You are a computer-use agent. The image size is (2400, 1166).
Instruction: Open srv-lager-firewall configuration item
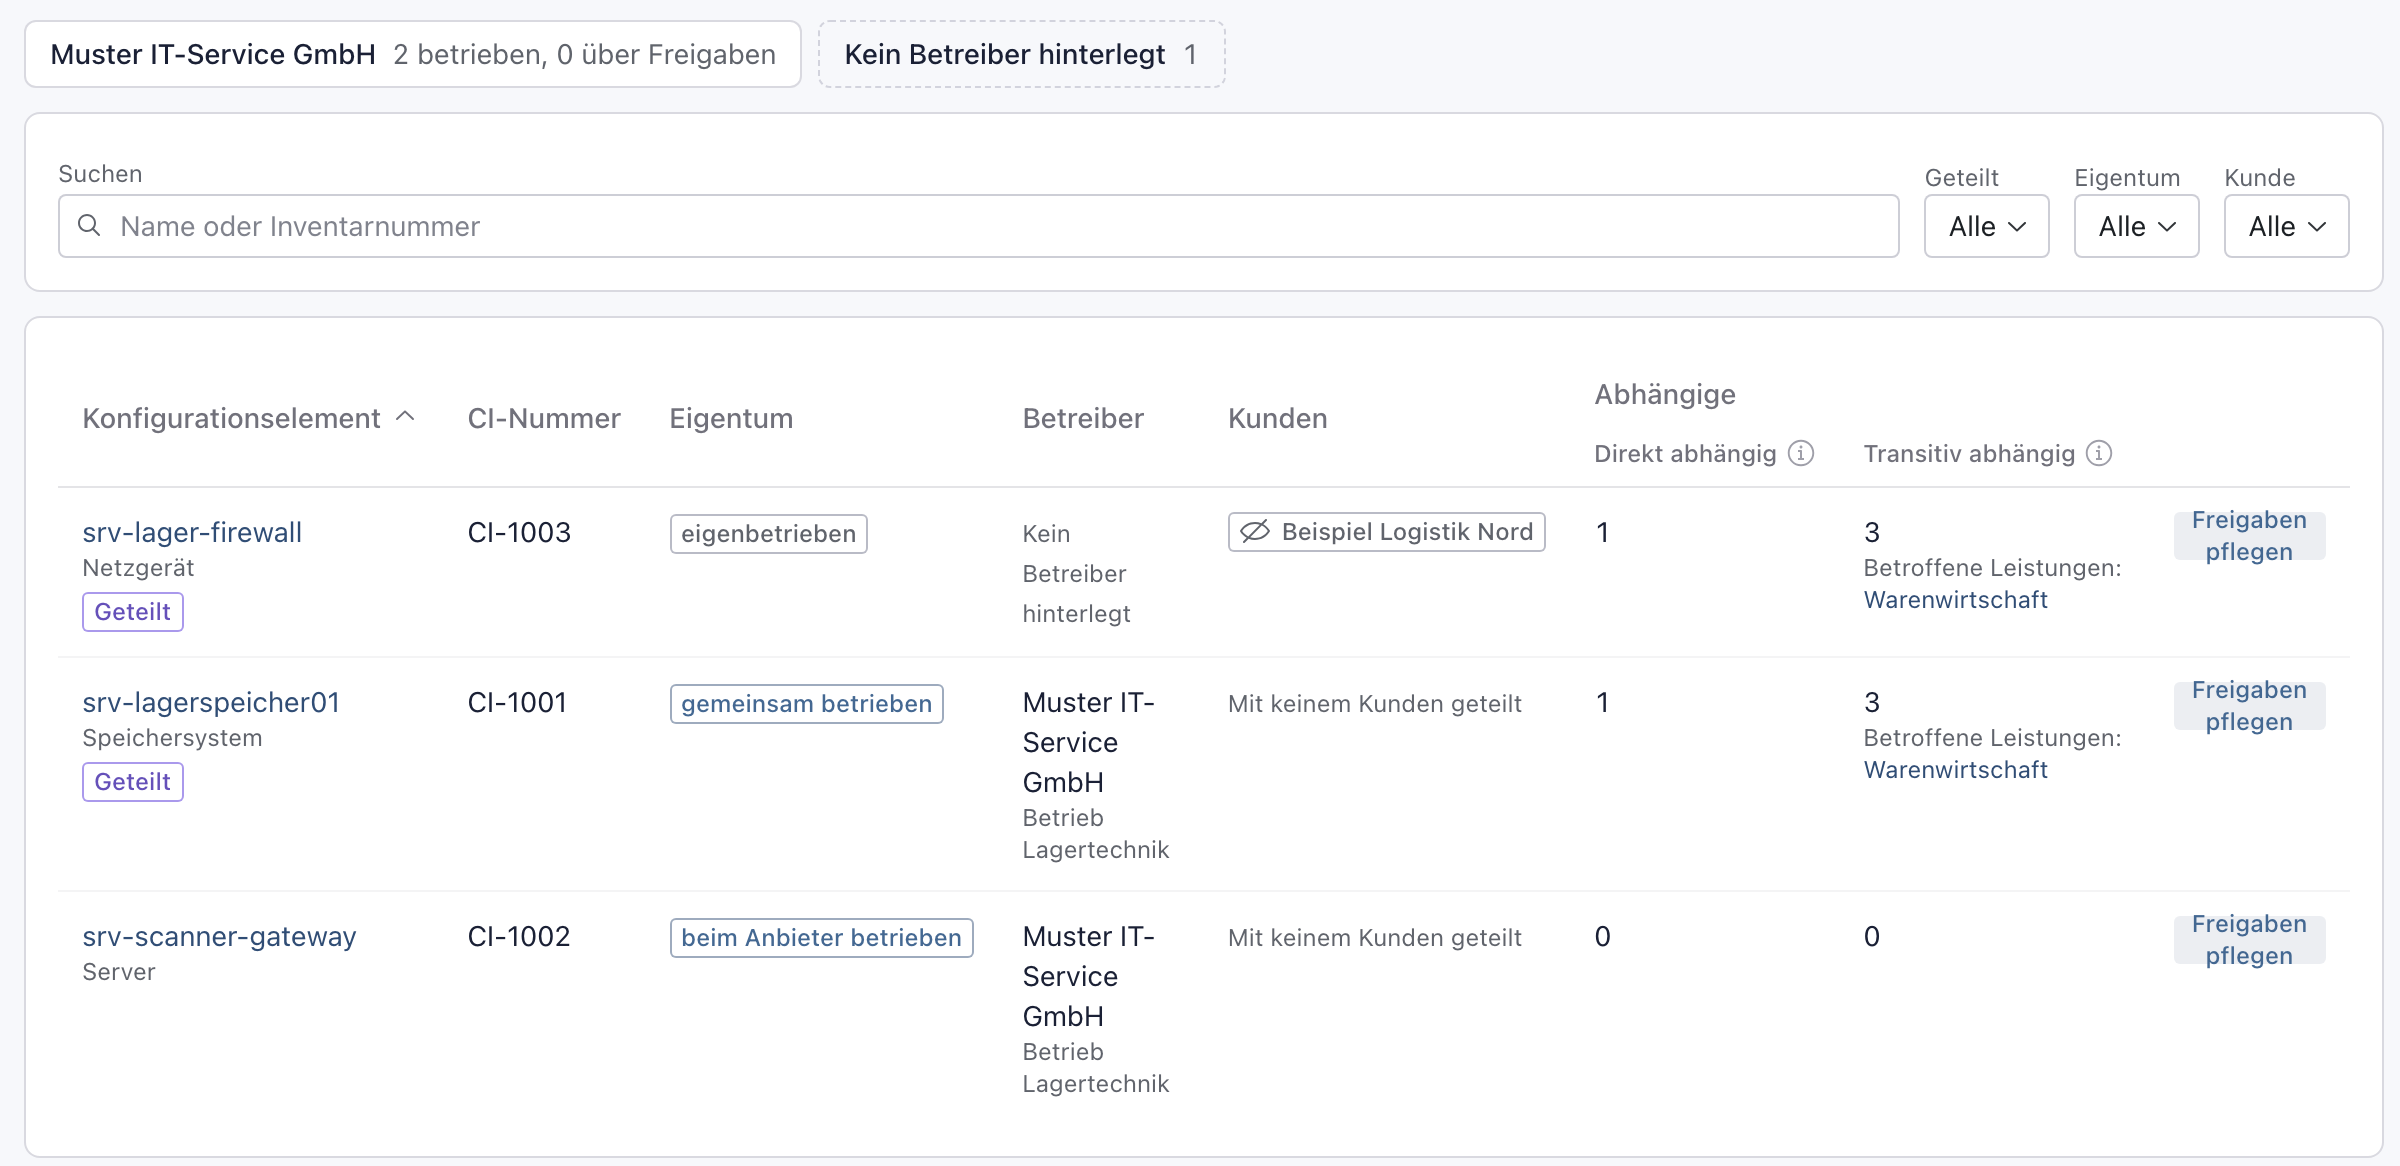(192, 532)
